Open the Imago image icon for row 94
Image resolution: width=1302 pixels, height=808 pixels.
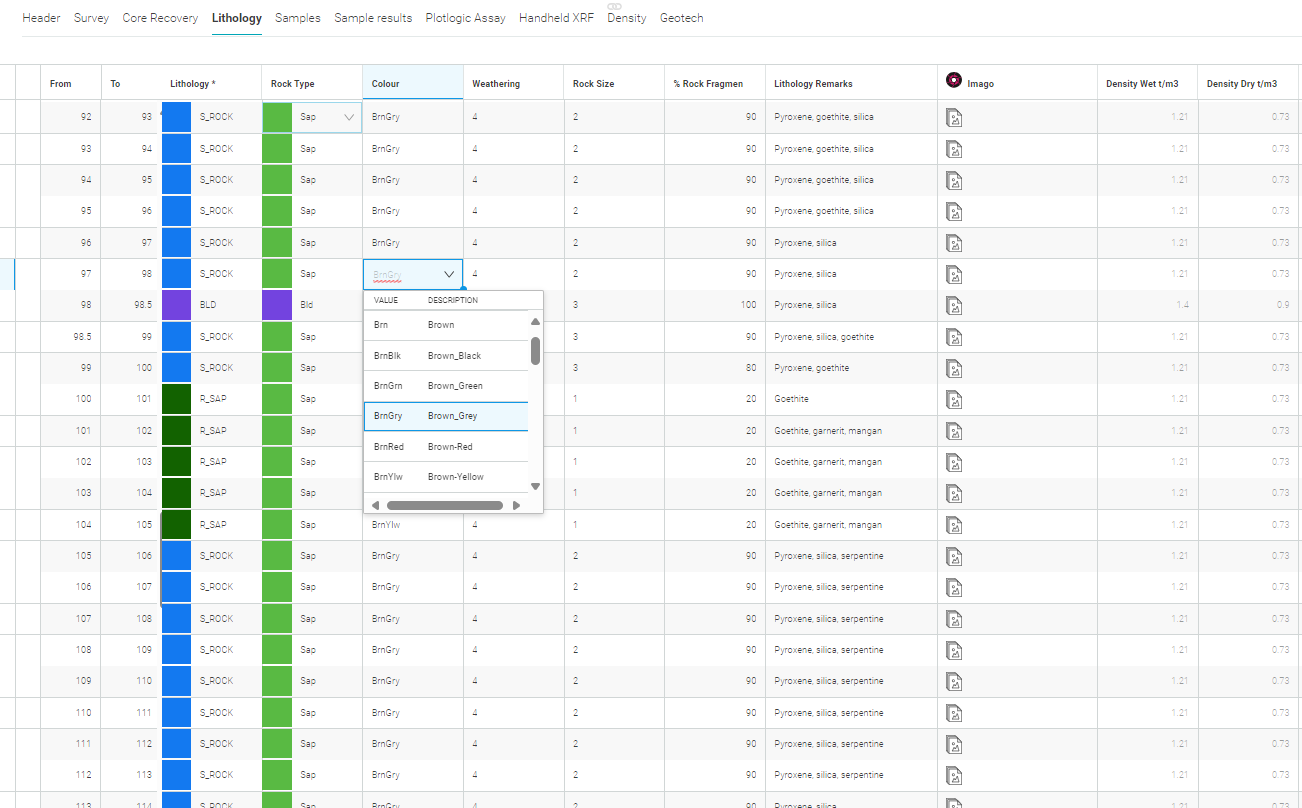coord(955,180)
